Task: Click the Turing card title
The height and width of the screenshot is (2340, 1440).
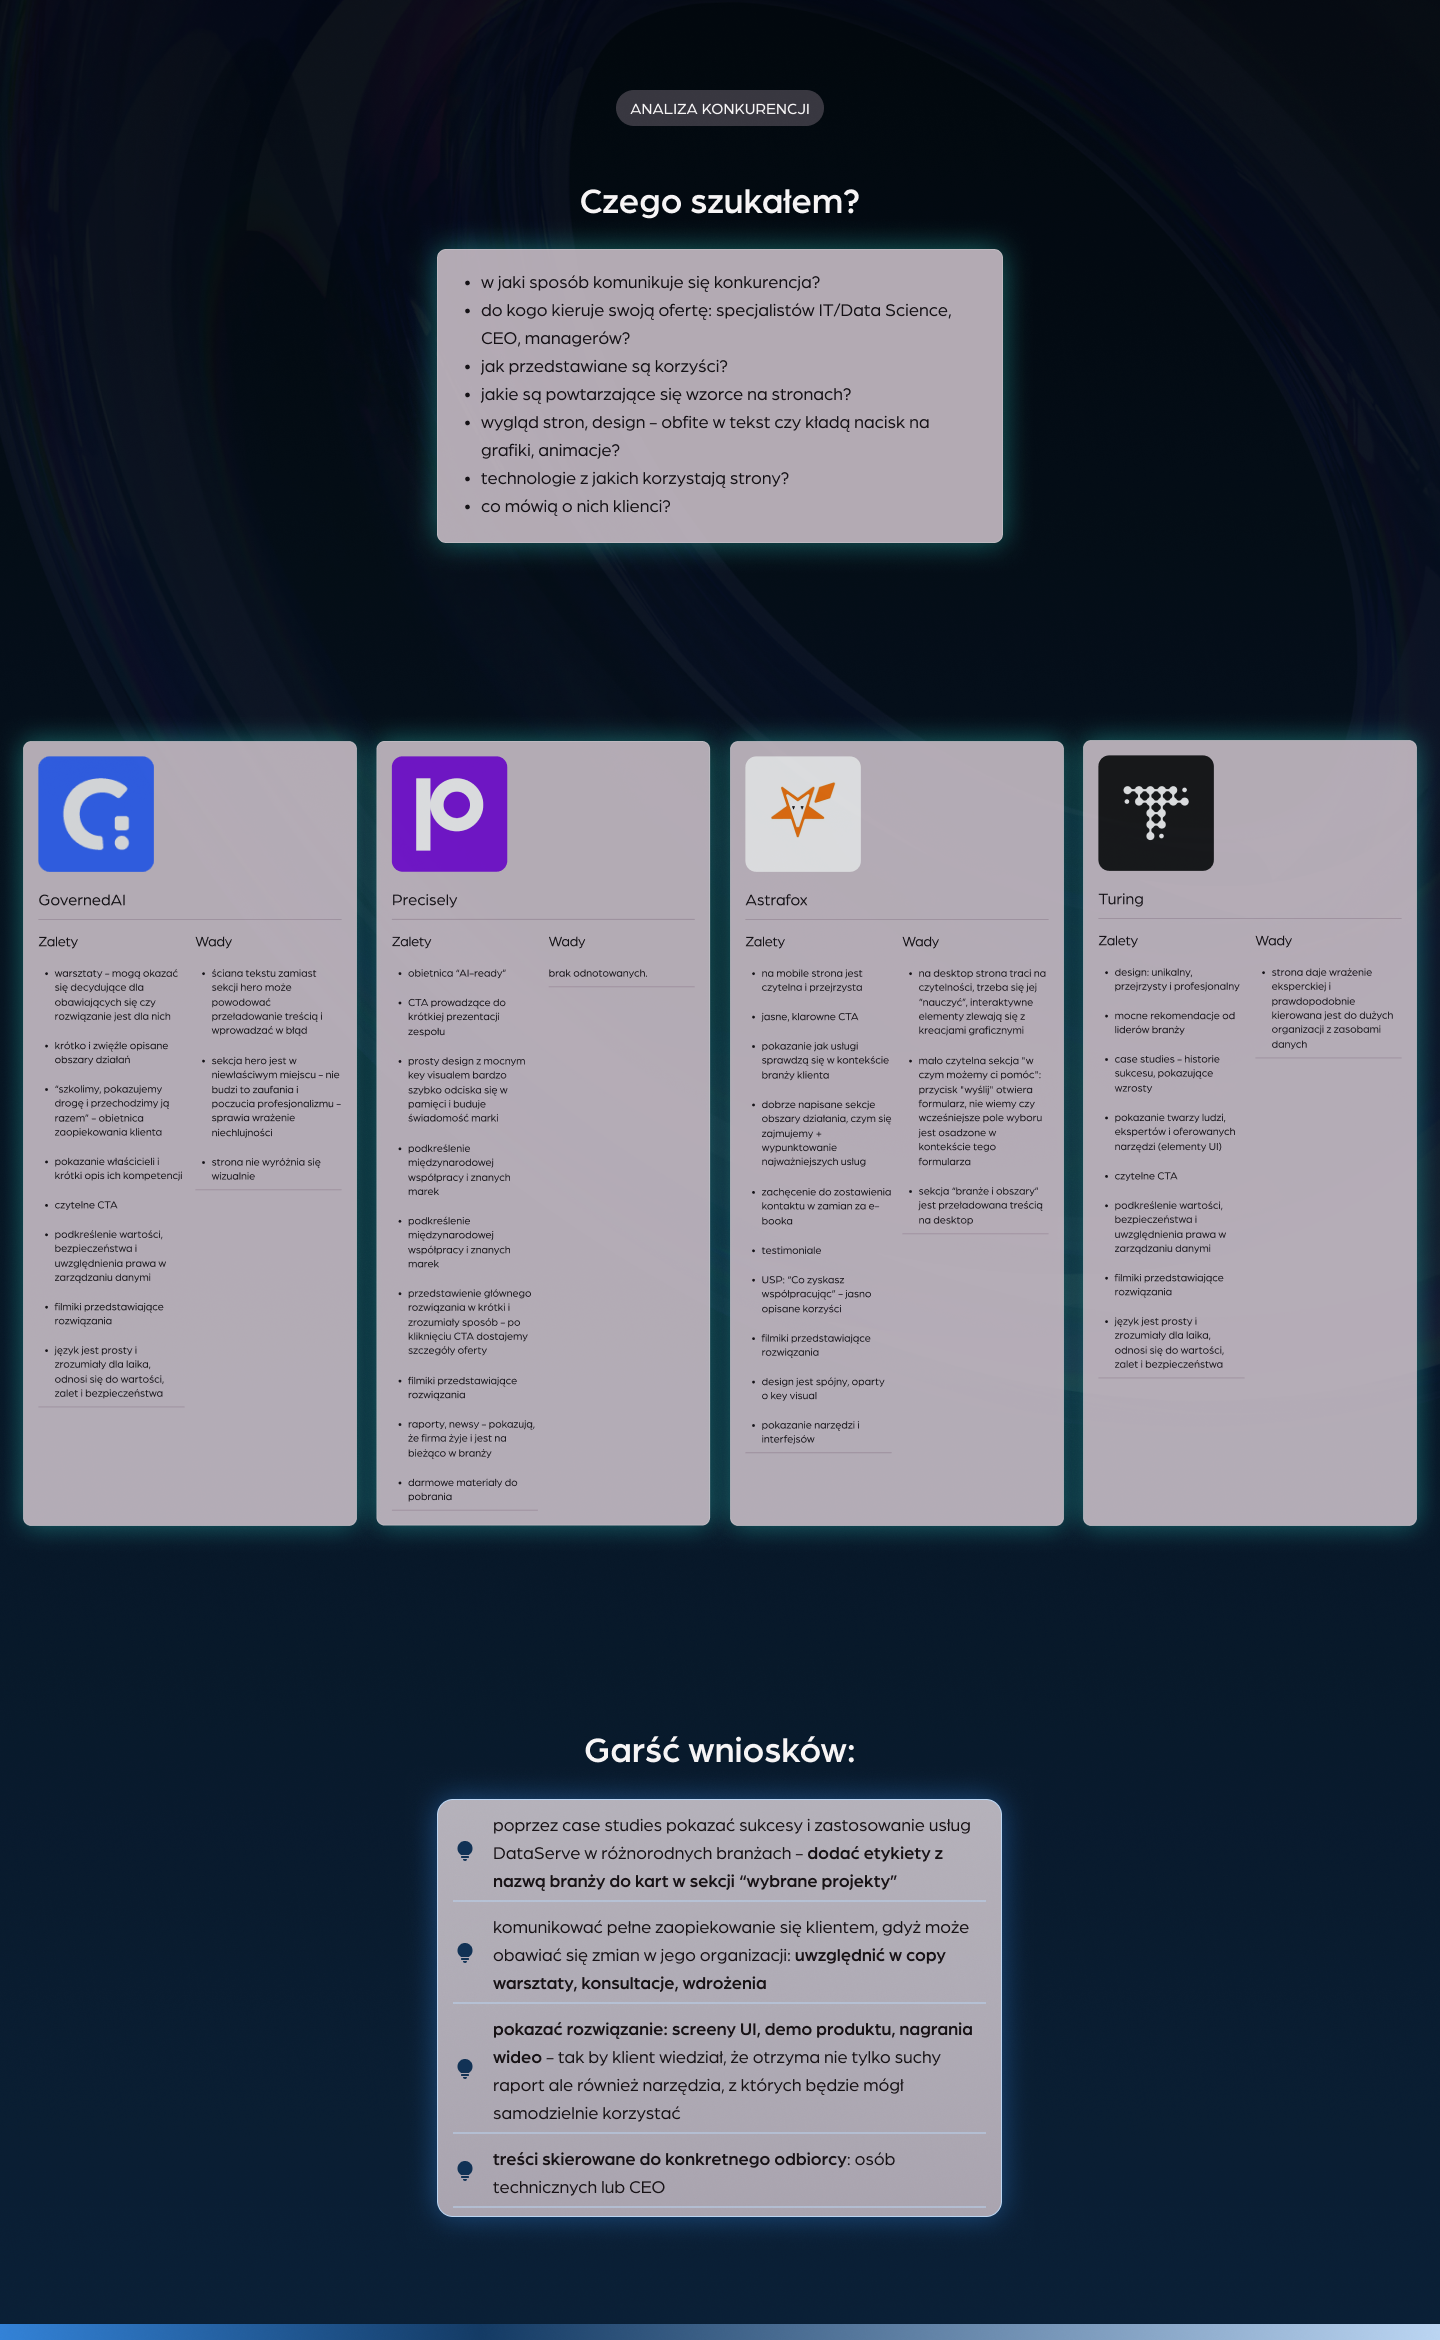Action: (1121, 899)
